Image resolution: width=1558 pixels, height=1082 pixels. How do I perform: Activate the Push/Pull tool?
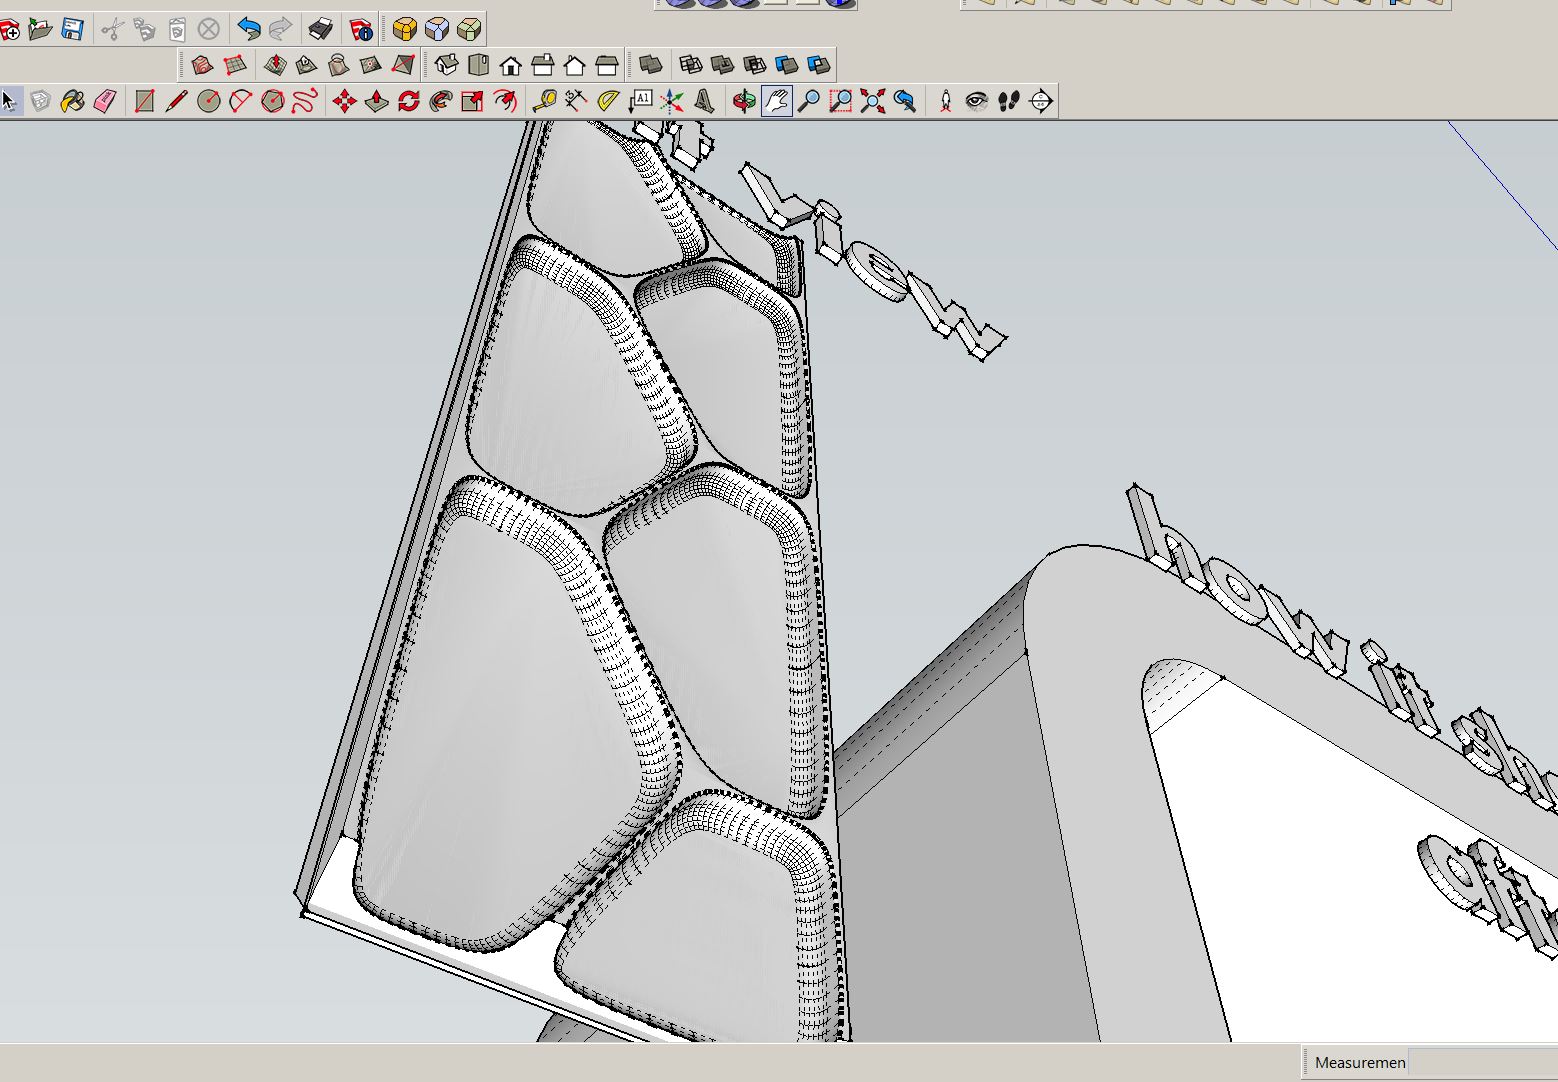pyautogui.click(x=377, y=101)
